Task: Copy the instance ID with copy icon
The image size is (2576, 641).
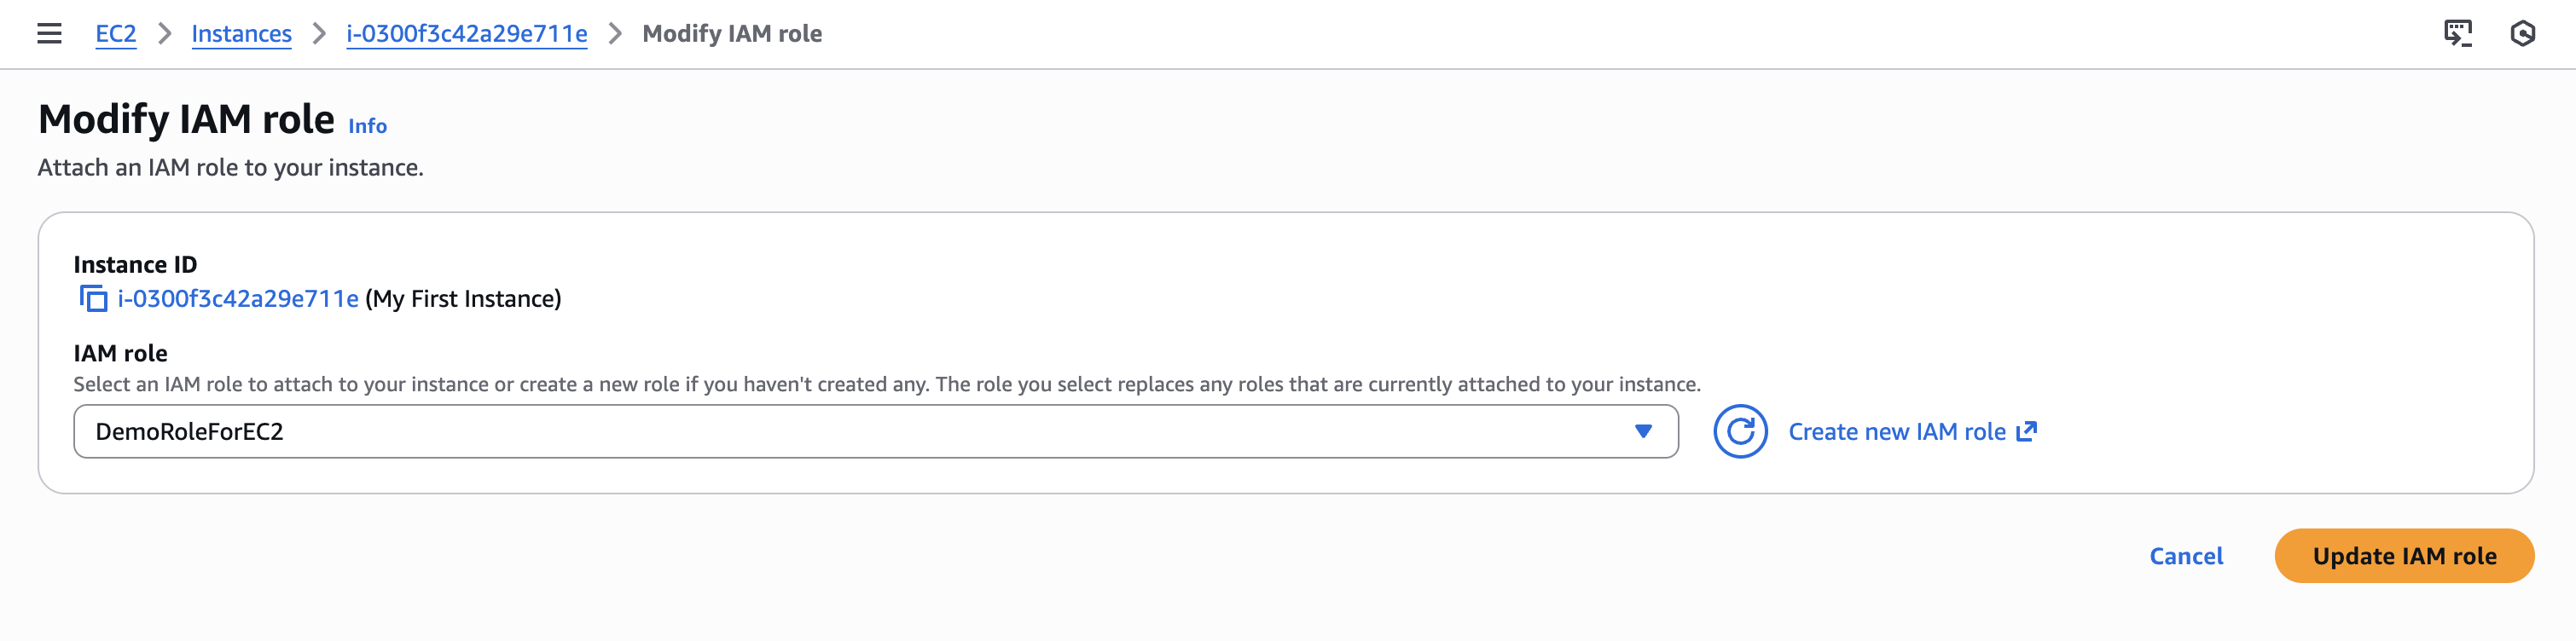Action: [93, 299]
